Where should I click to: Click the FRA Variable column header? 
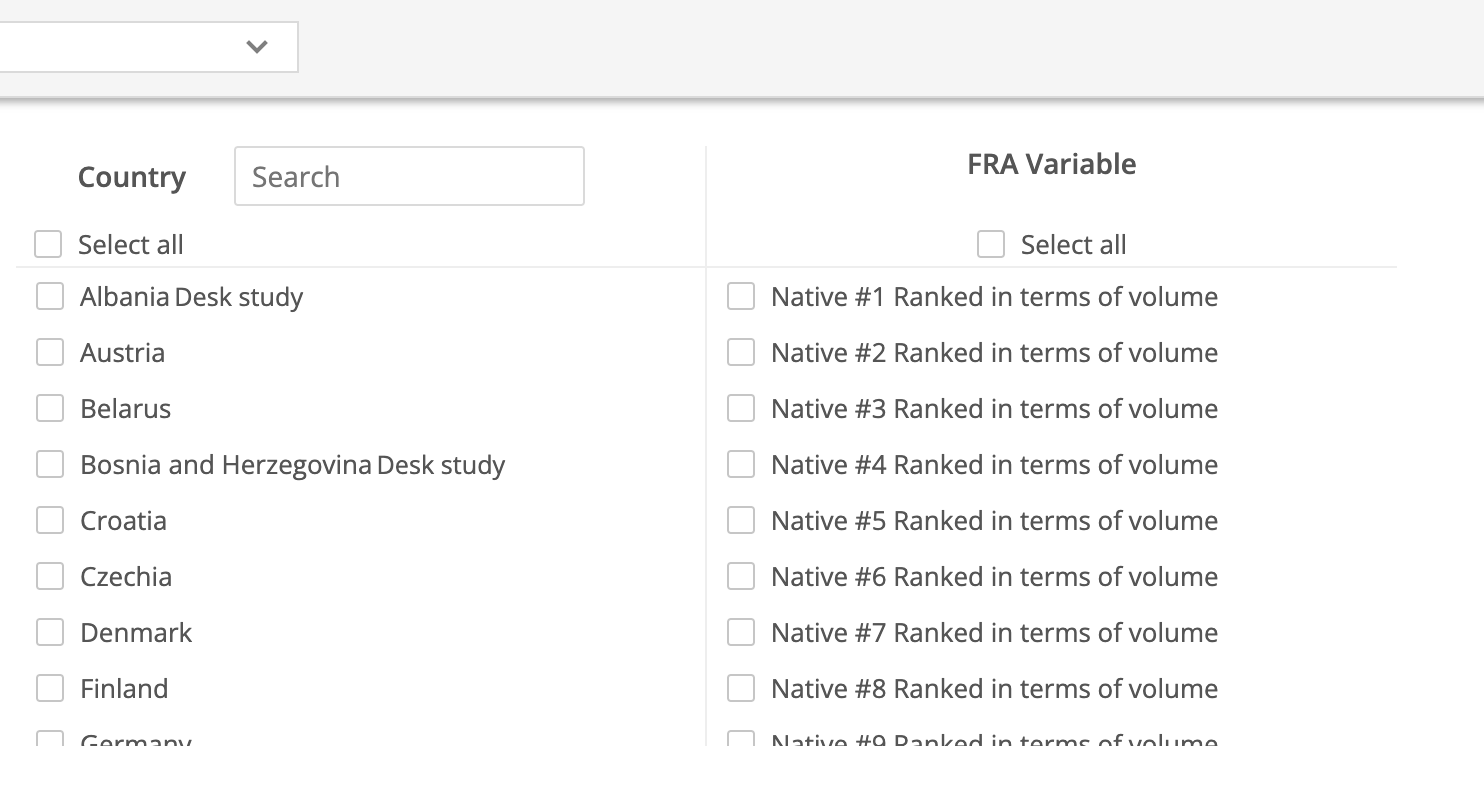[x=1050, y=163]
